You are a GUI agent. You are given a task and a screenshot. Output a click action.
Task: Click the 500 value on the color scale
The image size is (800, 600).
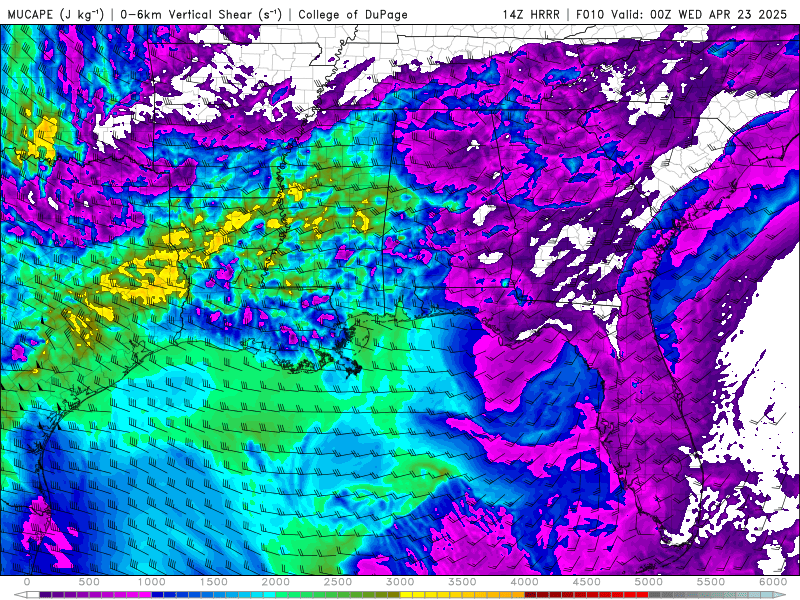(89, 582)
